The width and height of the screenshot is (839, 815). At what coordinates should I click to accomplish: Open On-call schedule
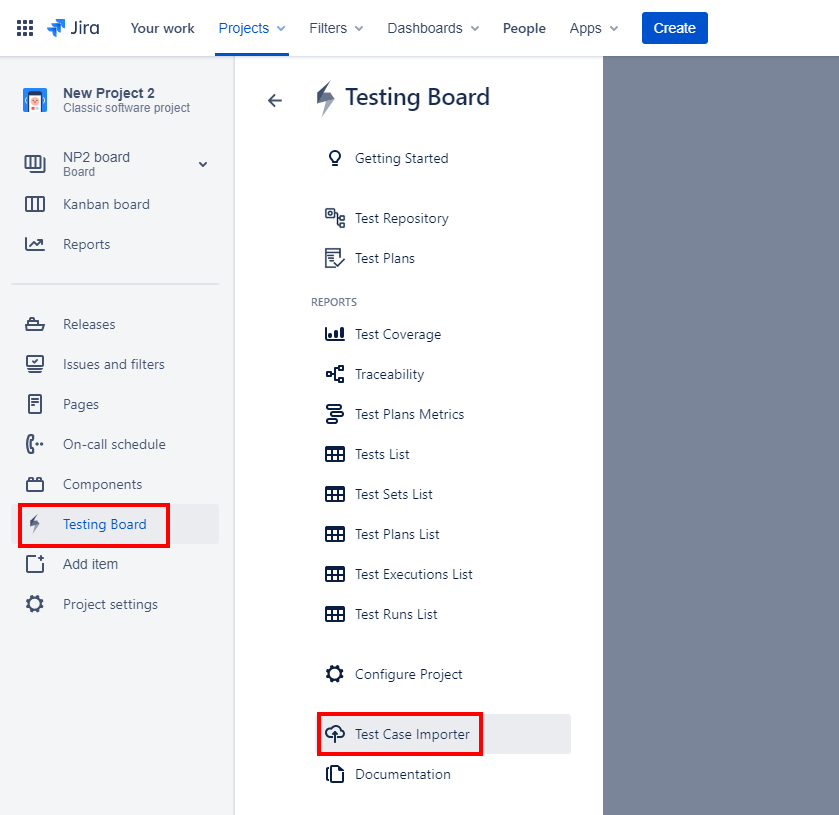coord(115,444)
